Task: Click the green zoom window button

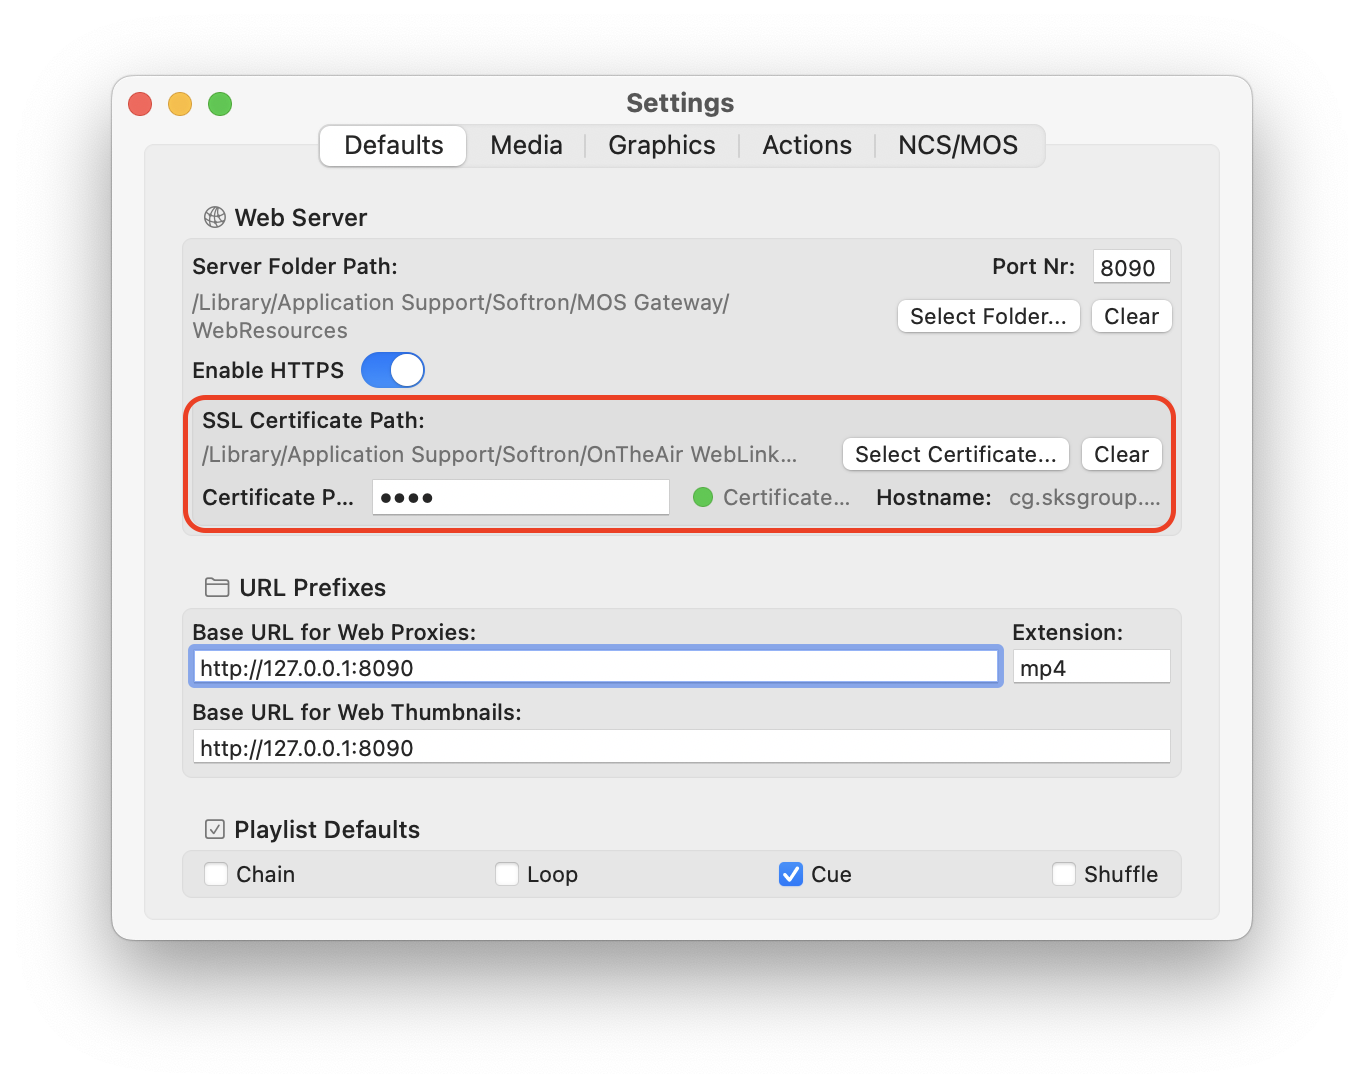Action: pos(220,104)
